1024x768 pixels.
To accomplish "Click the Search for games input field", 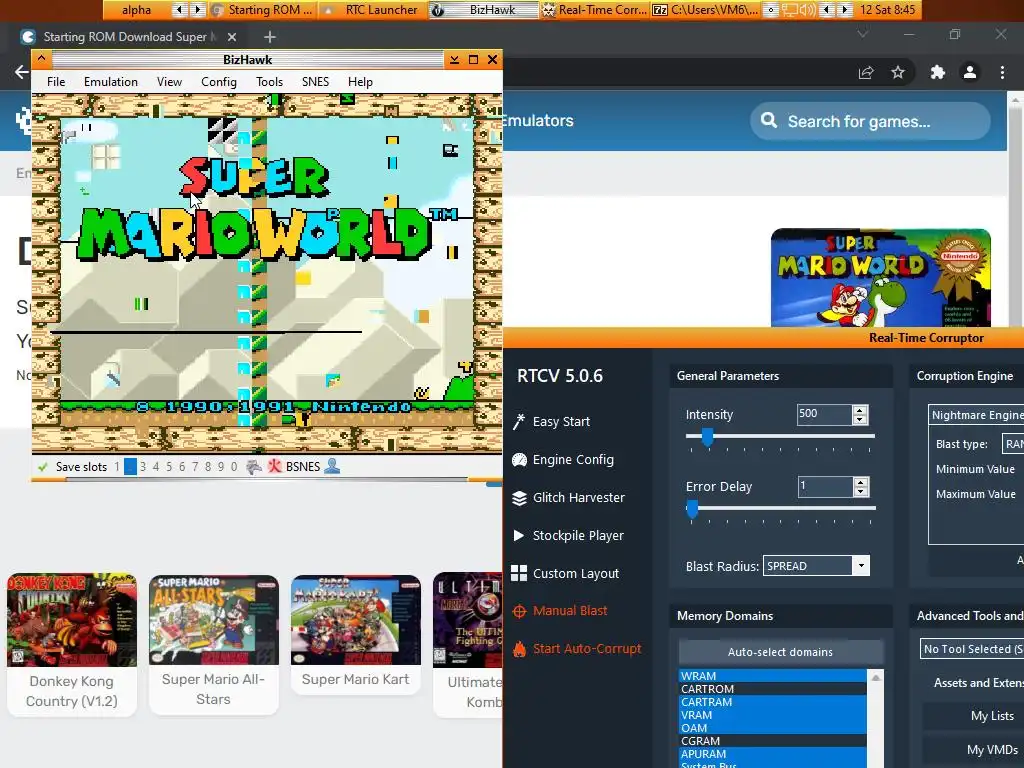I will click(x=871, y=121).
